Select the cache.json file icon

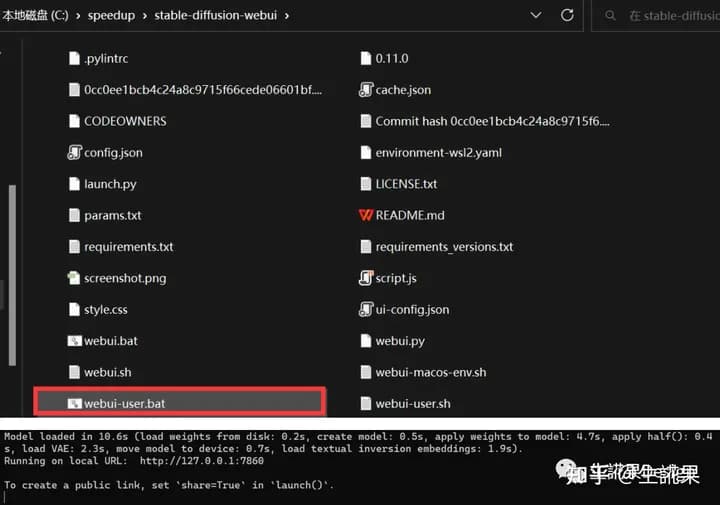(366, 90)
